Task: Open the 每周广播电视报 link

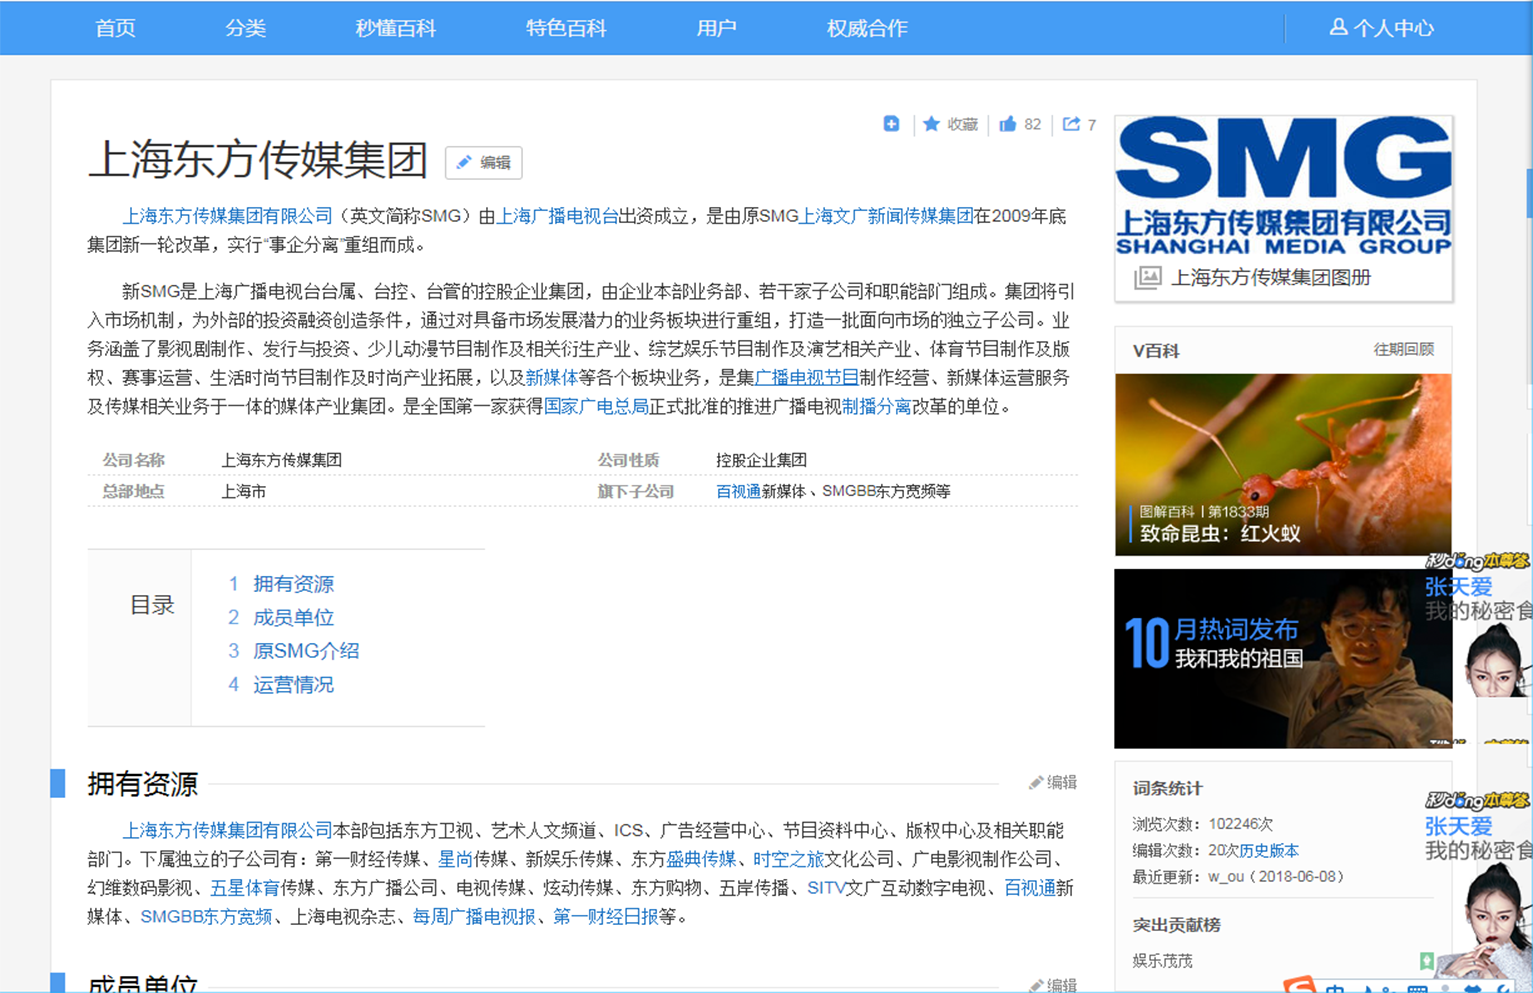Action: coord(474,917)
